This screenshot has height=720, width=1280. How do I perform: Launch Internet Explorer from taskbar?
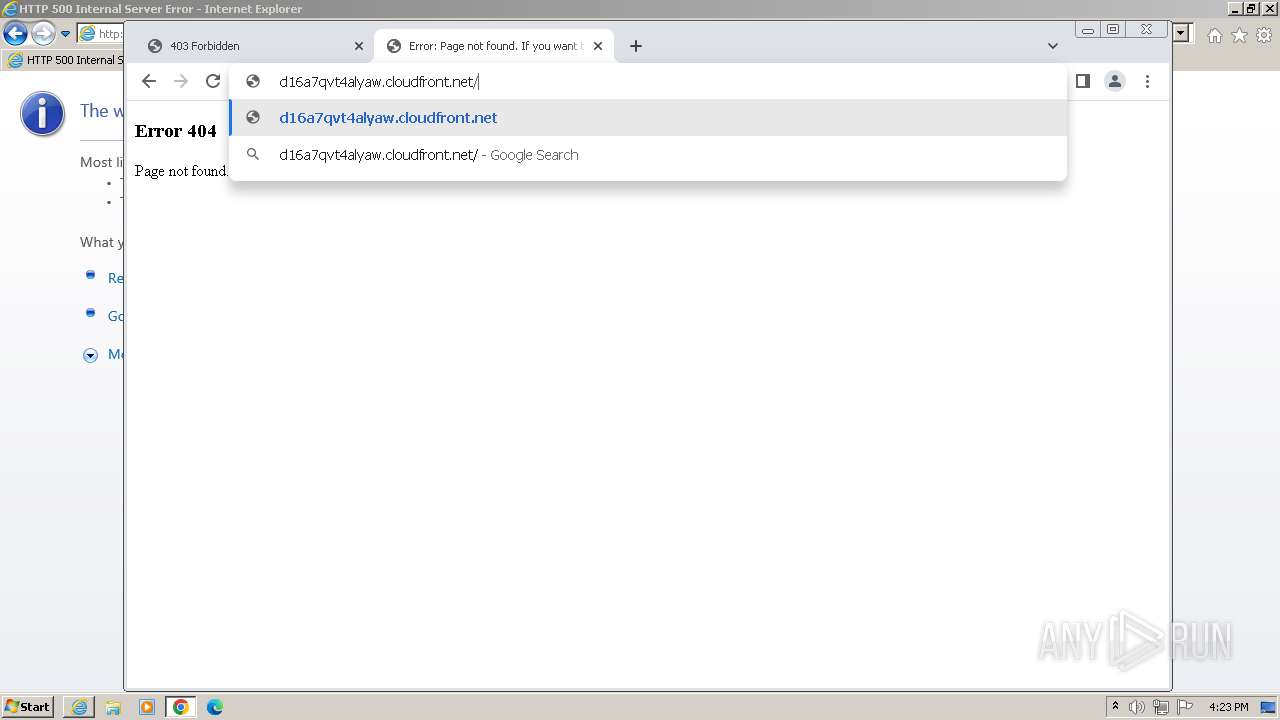(79, 707)
